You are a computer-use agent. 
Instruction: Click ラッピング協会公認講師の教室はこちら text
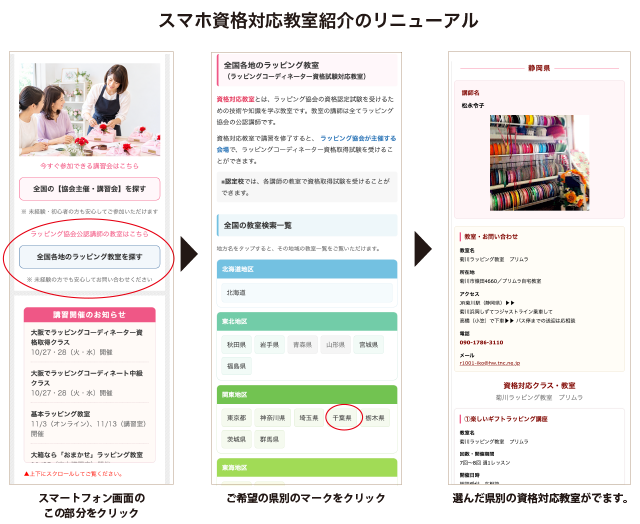(x=89, y=234)
